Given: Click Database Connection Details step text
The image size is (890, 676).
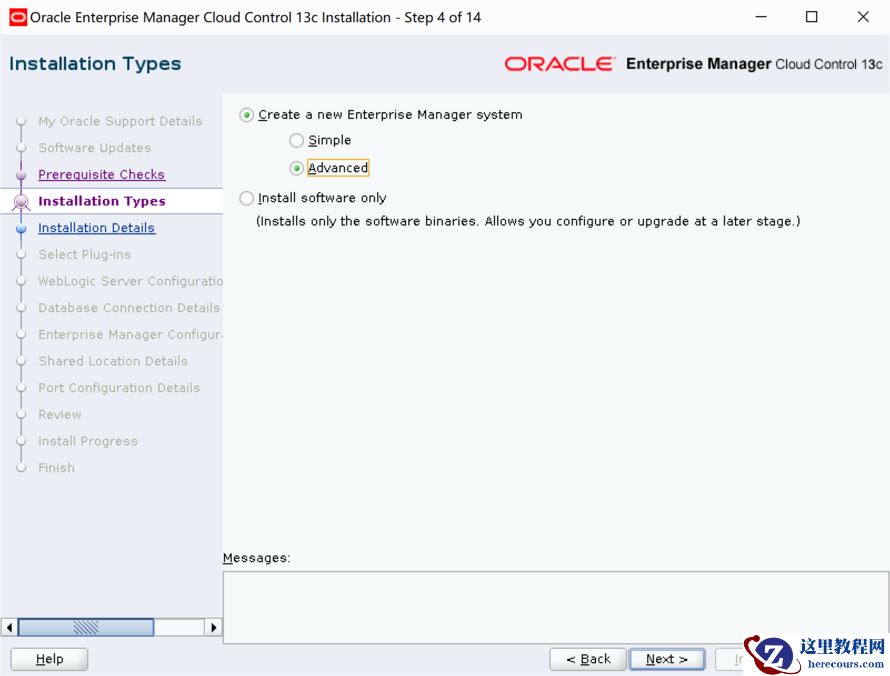Looking at the screenshot, I should [129, 308].
